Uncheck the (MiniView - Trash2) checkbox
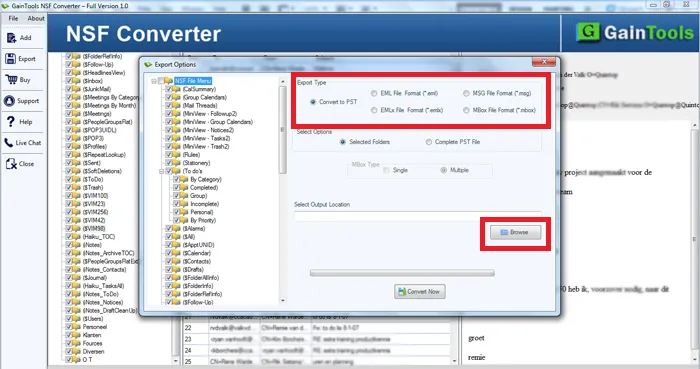This screenshot has width=700, height=369. (169, 146)
